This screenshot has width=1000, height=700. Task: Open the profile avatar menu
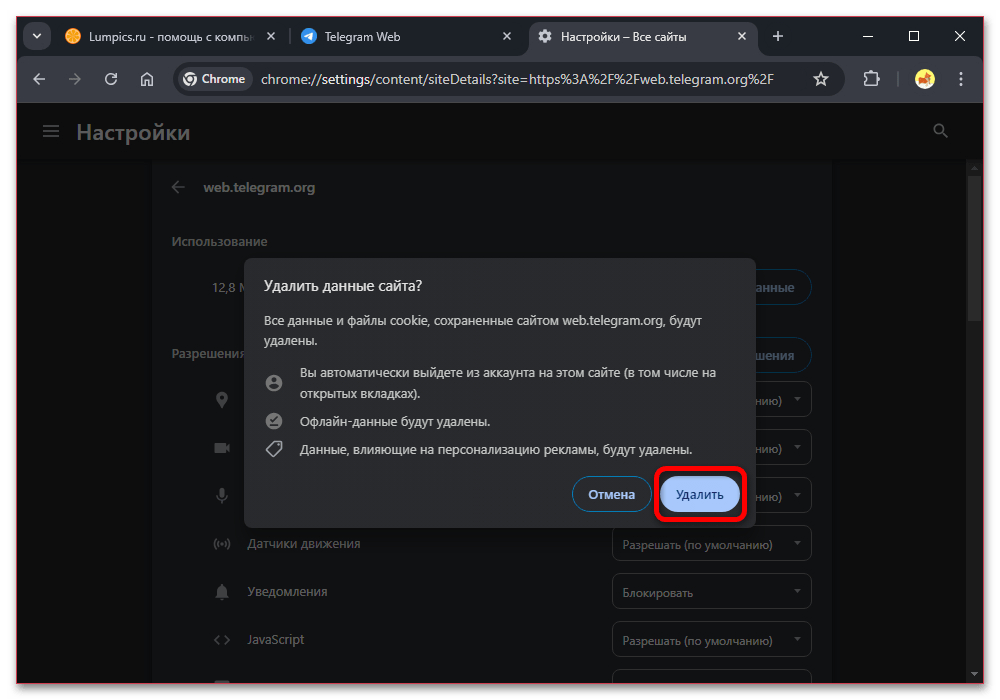tap(925, 79)
